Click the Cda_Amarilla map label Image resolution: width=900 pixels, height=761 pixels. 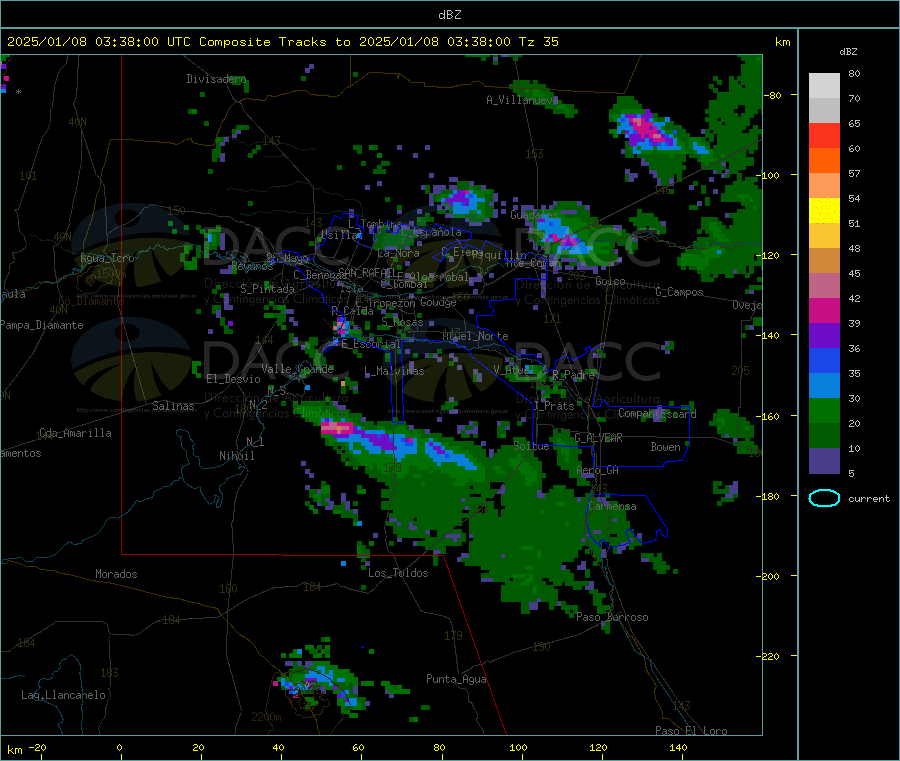click(x=75, y=433)
